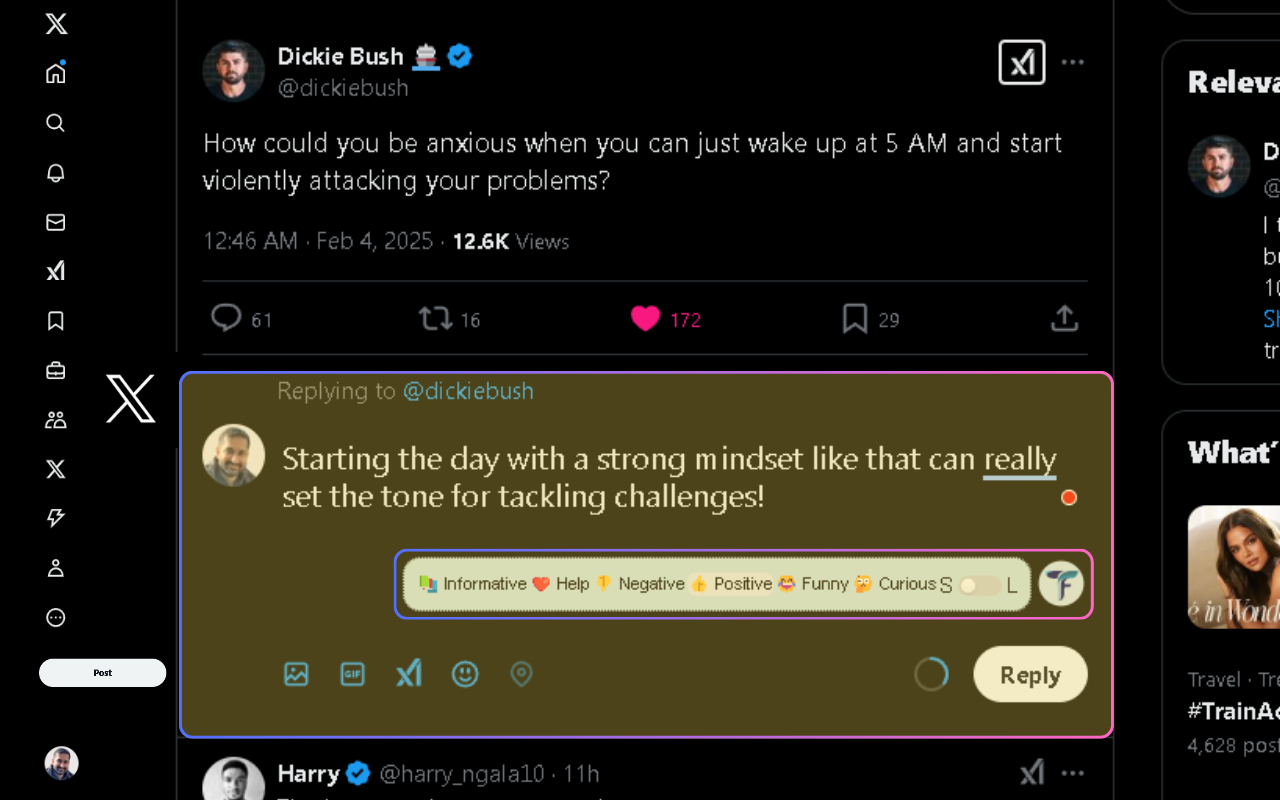Screen dimensions: 1280x800
Task: Bookmark the post with 29 saves
Action: pyautogui.click(x=855, y=319)
